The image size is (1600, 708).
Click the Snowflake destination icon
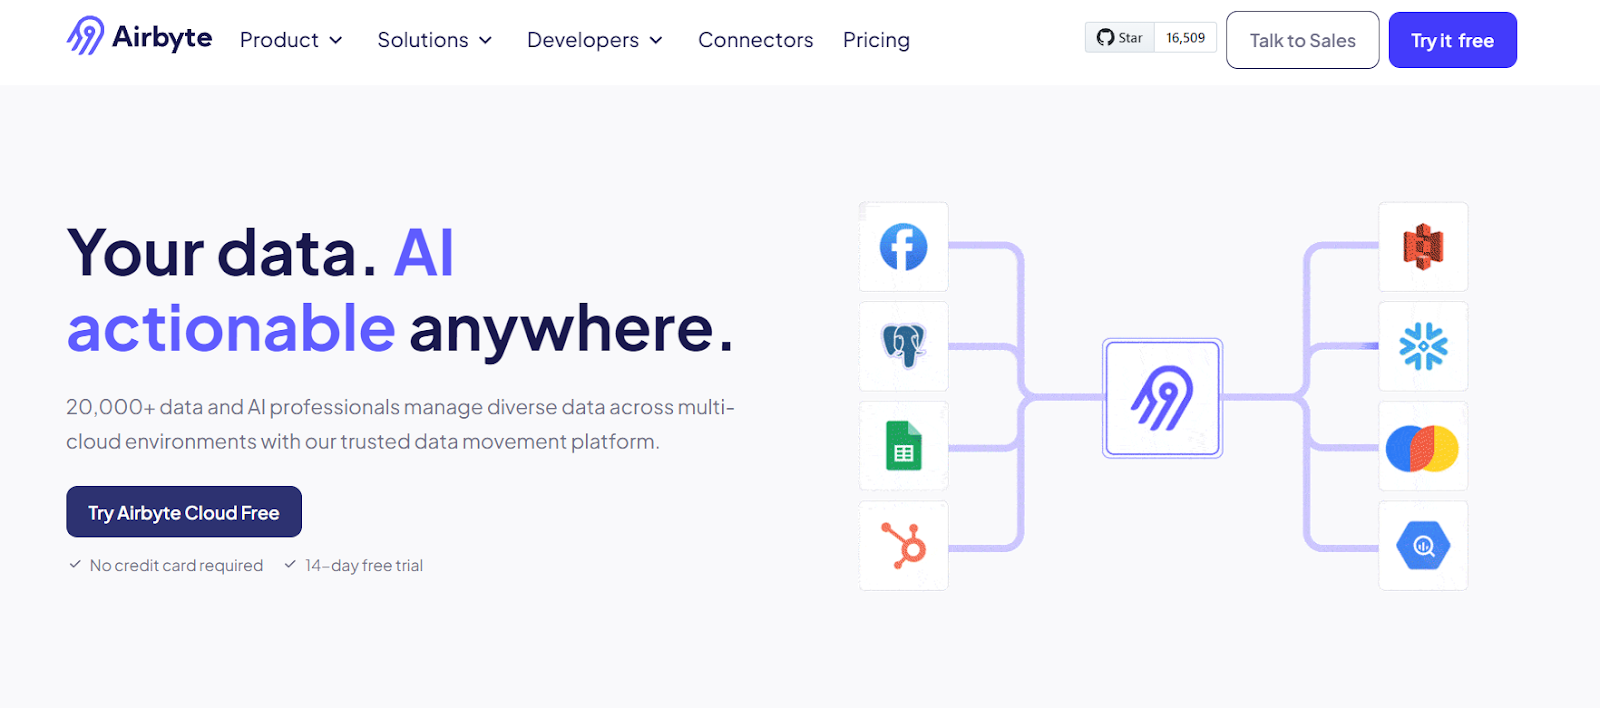tap(1423, 346)
